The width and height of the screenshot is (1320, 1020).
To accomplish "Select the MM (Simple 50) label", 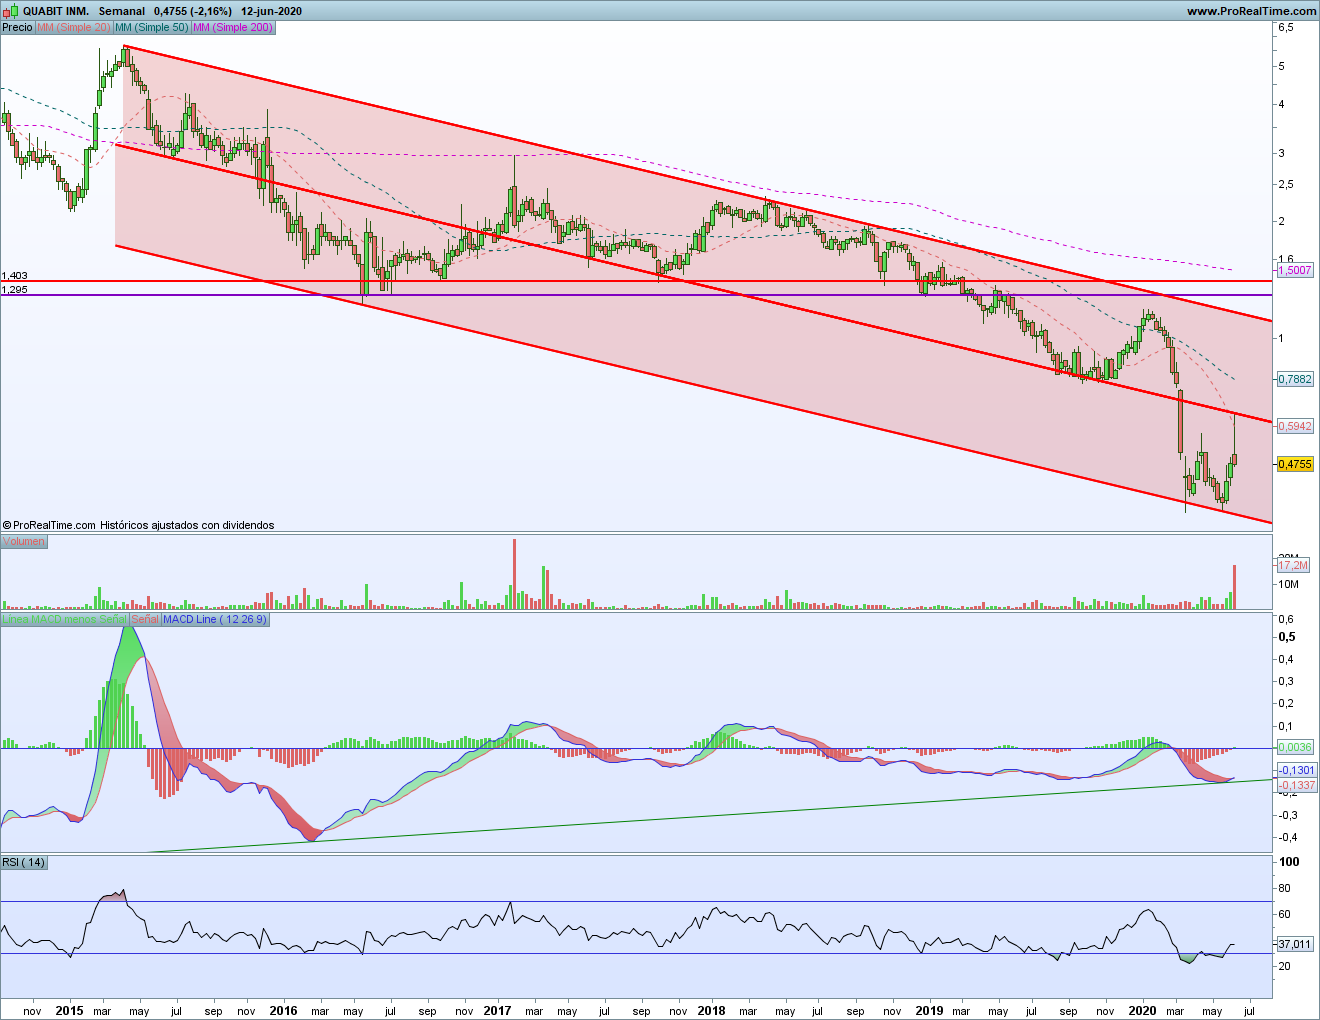I will 151,27.
